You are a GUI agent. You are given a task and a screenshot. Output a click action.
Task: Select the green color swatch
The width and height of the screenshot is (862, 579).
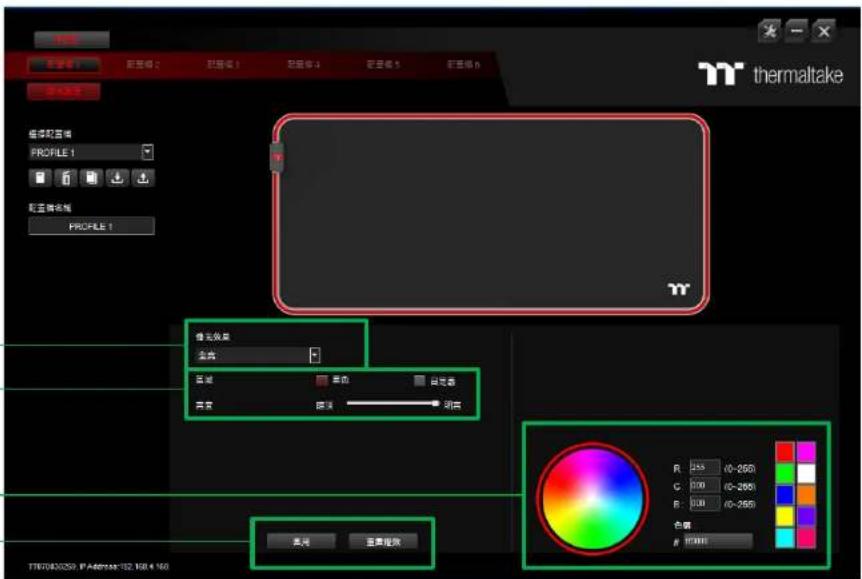784,473
